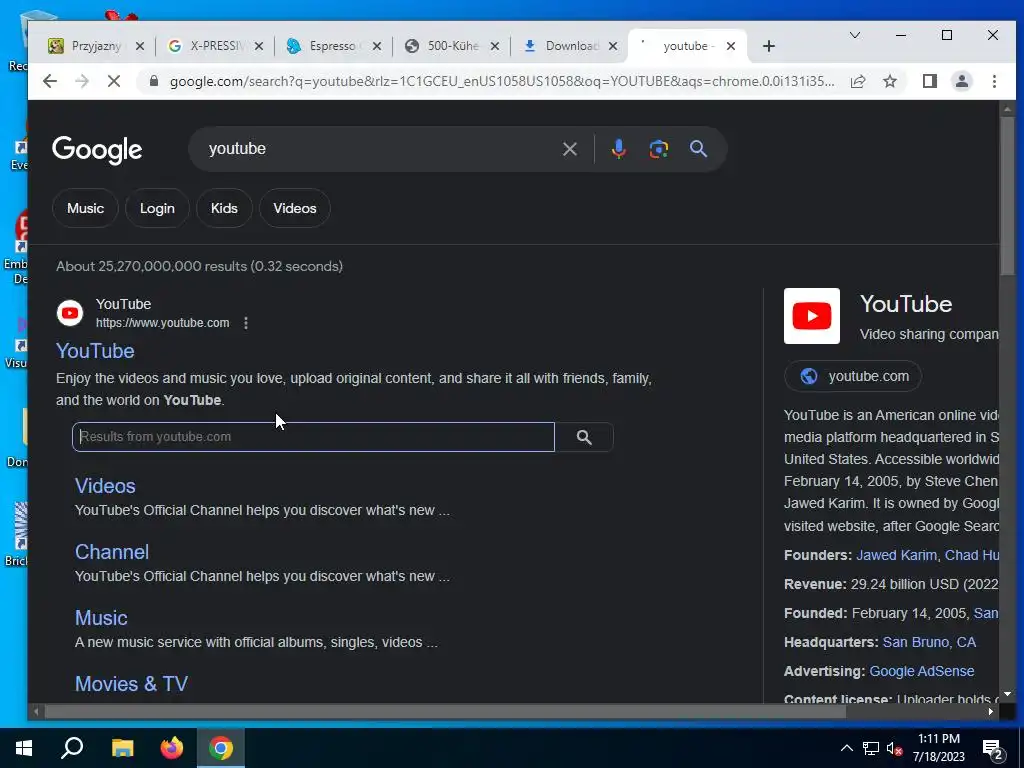Visit youtube.com from the knowledge panel button
The height and width of the screenshot is (768, 1024).
853,376
